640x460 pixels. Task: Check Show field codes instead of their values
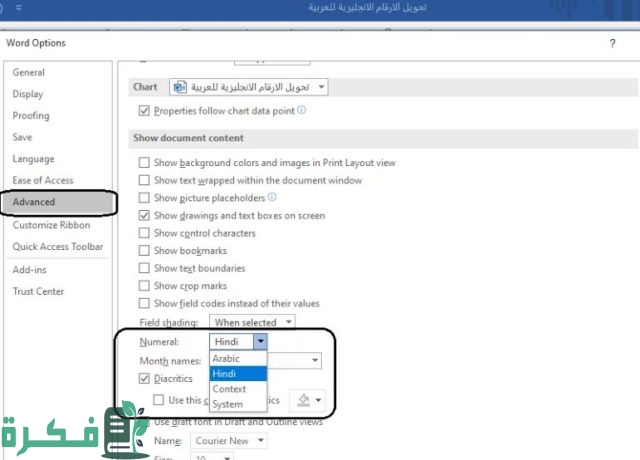click(x=144, y=303)
